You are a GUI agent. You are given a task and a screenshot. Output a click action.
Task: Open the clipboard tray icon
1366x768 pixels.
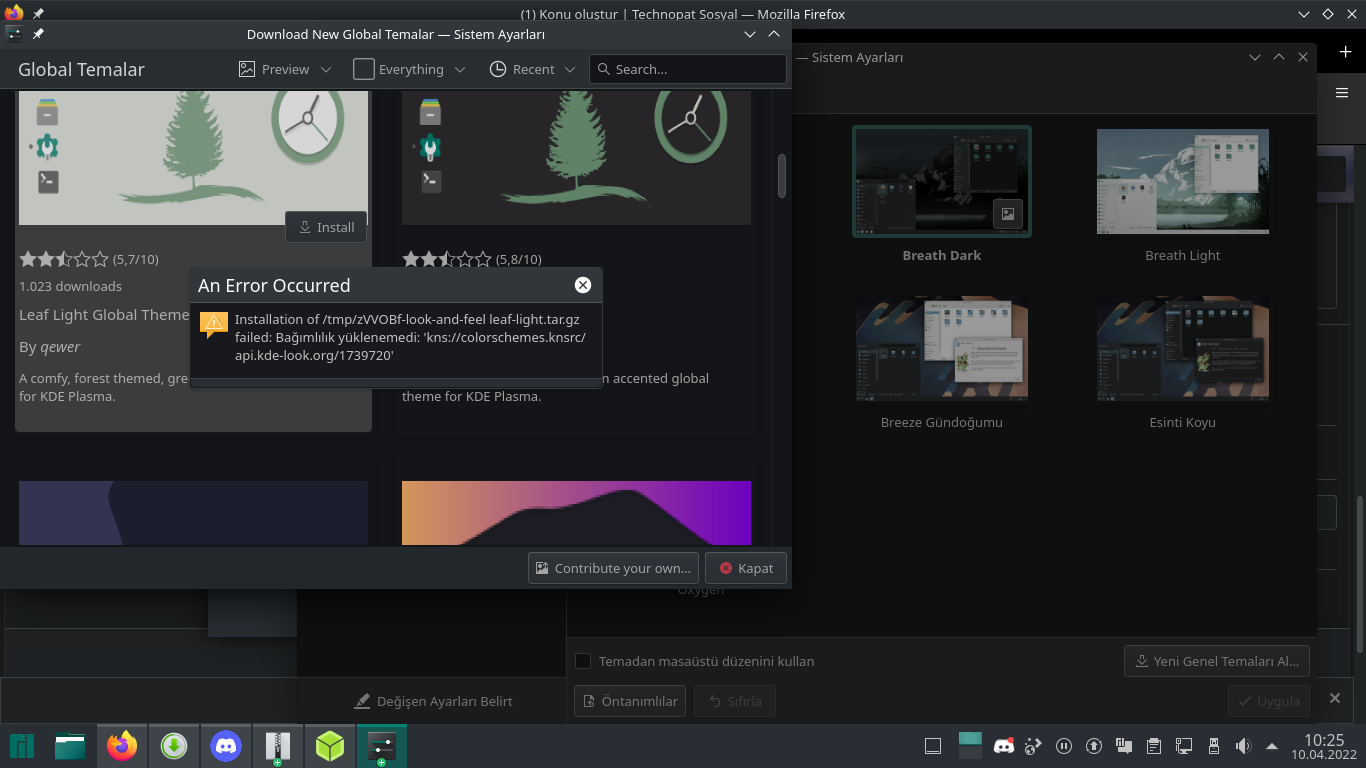1154,746
